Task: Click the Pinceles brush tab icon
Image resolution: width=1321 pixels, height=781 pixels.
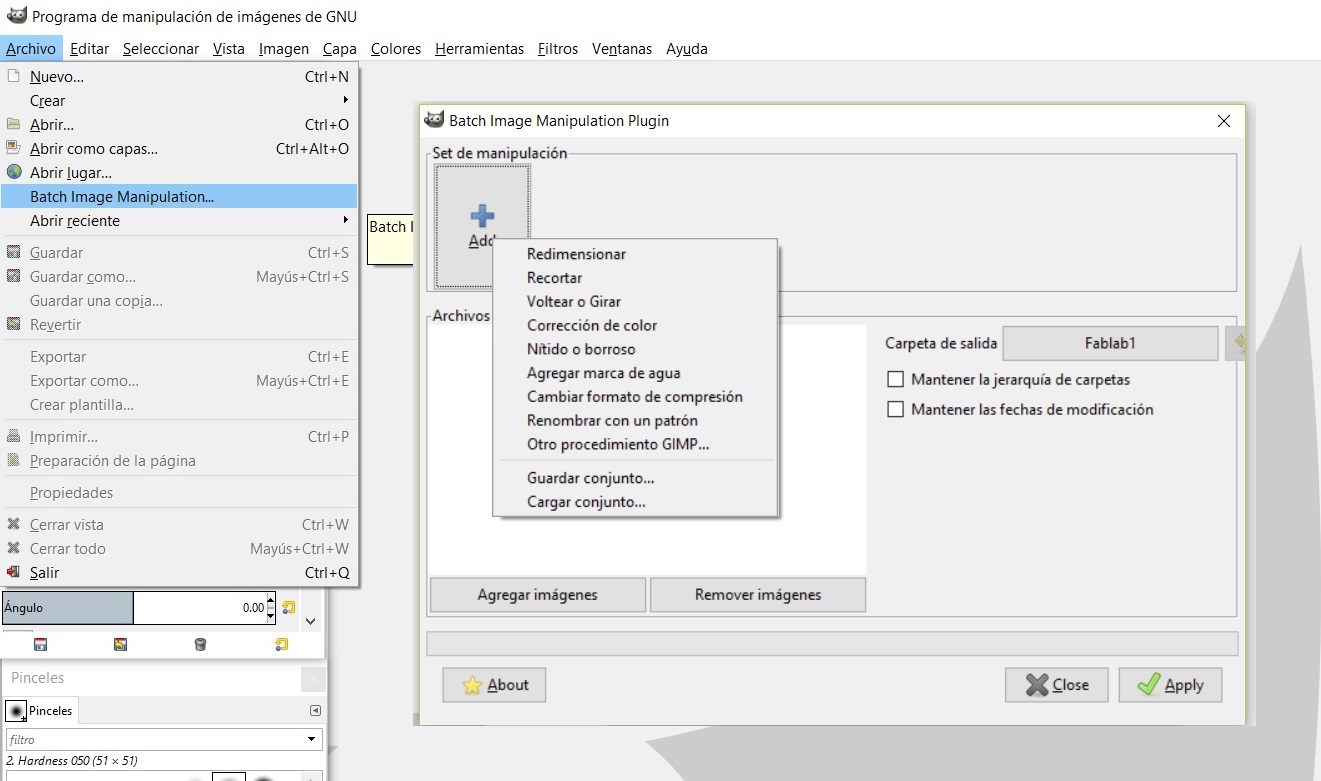Action: point(17,710)
